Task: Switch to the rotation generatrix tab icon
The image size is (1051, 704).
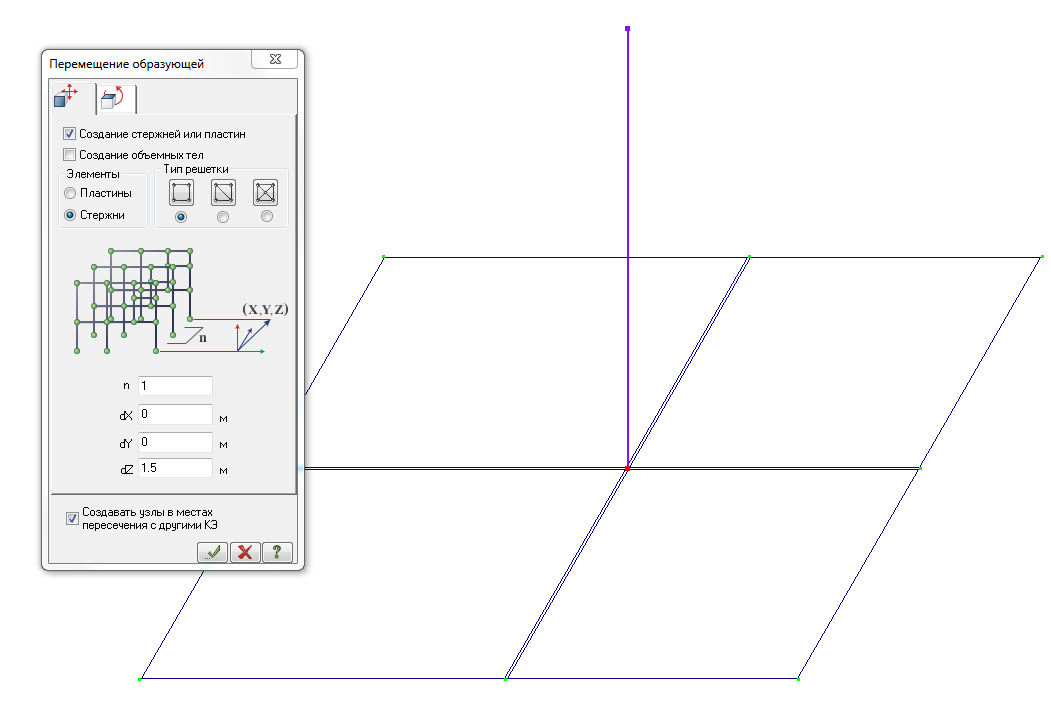Action: 113,98
